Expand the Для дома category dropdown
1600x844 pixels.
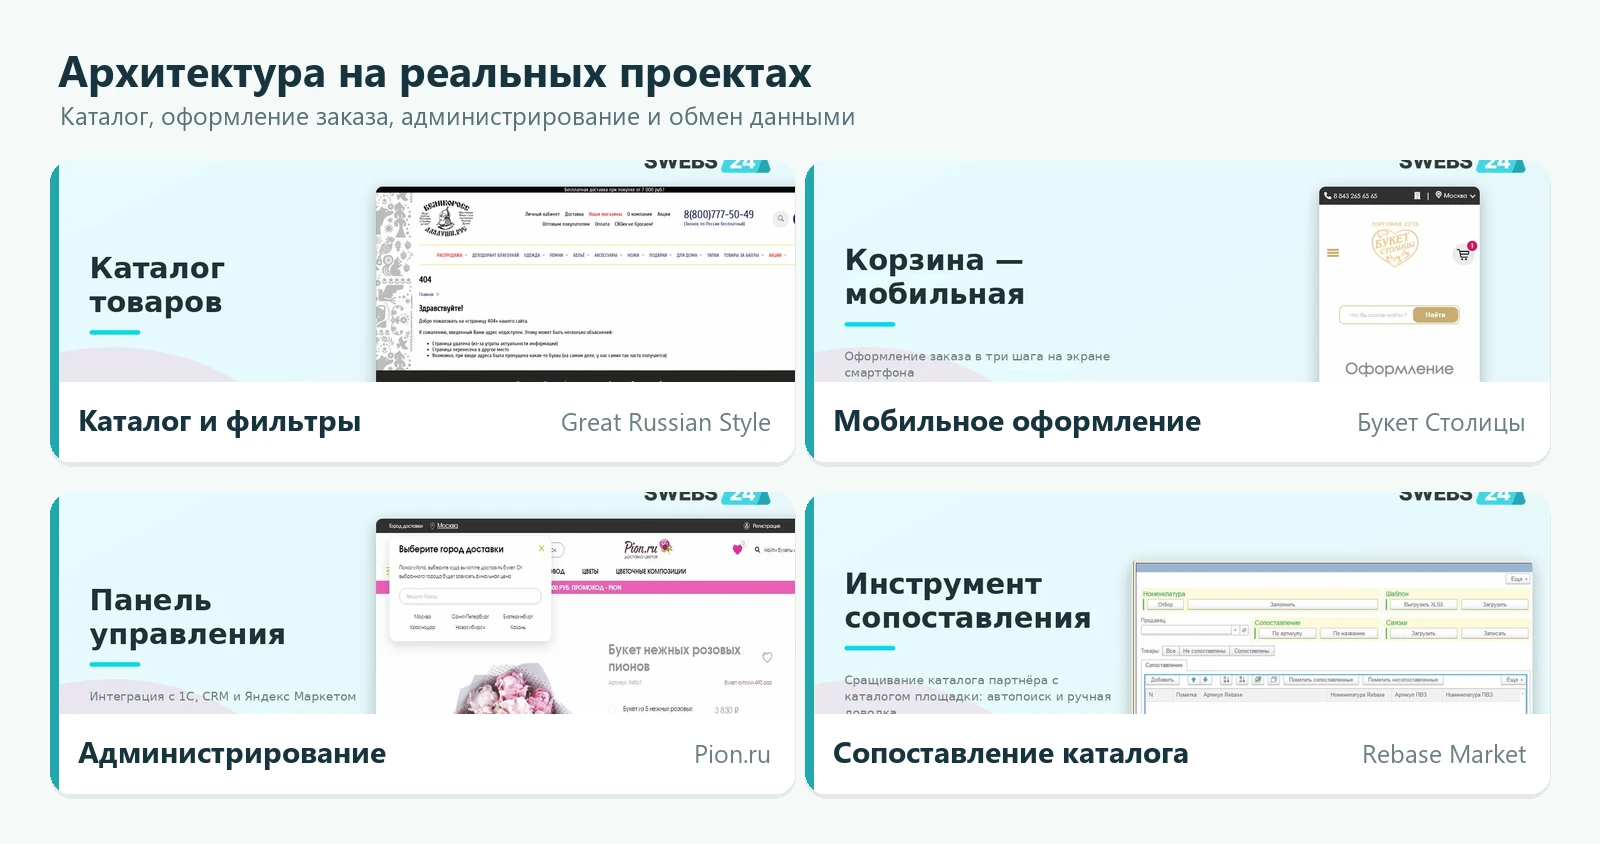(701, 255)
